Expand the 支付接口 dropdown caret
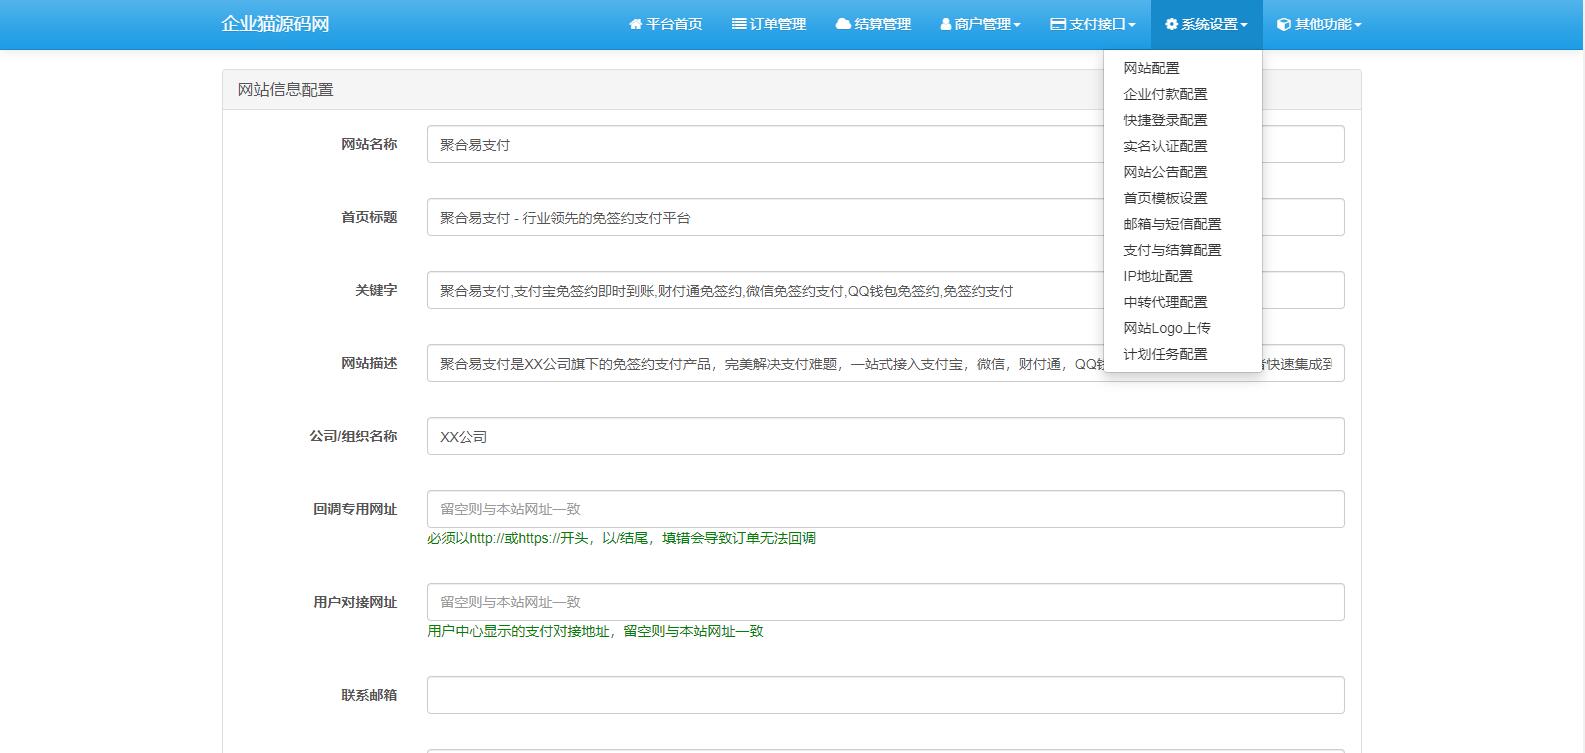1585x753 pixels. click(1131, 25)
